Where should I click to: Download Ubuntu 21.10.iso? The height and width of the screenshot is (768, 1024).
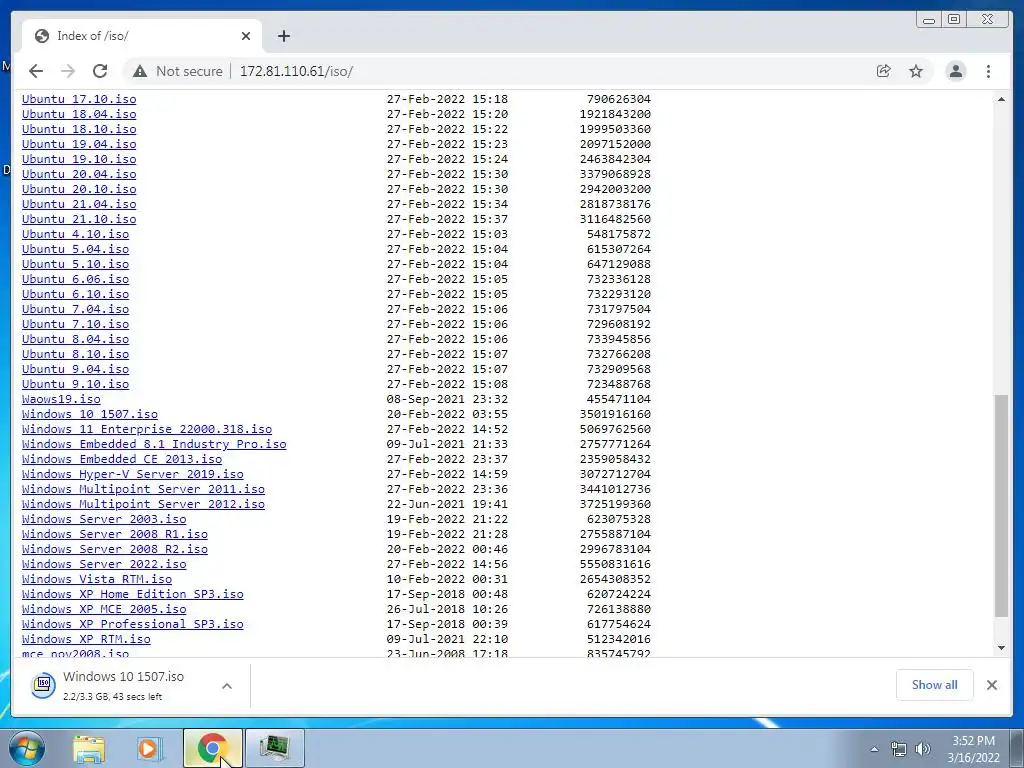point(79,219)
